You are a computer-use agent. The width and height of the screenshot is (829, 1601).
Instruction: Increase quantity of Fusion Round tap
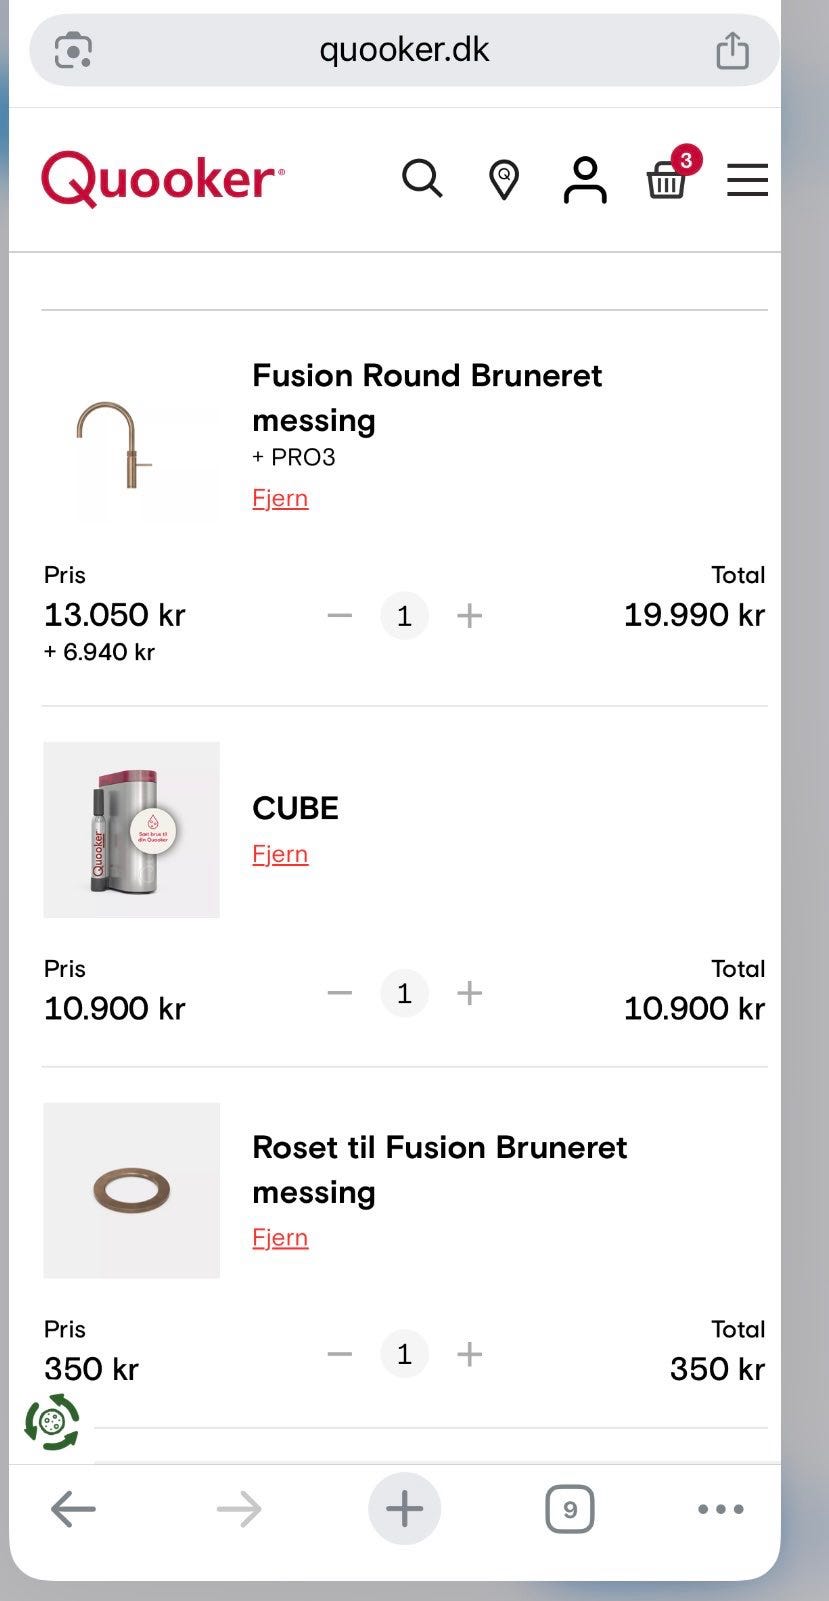pos(469,615)
